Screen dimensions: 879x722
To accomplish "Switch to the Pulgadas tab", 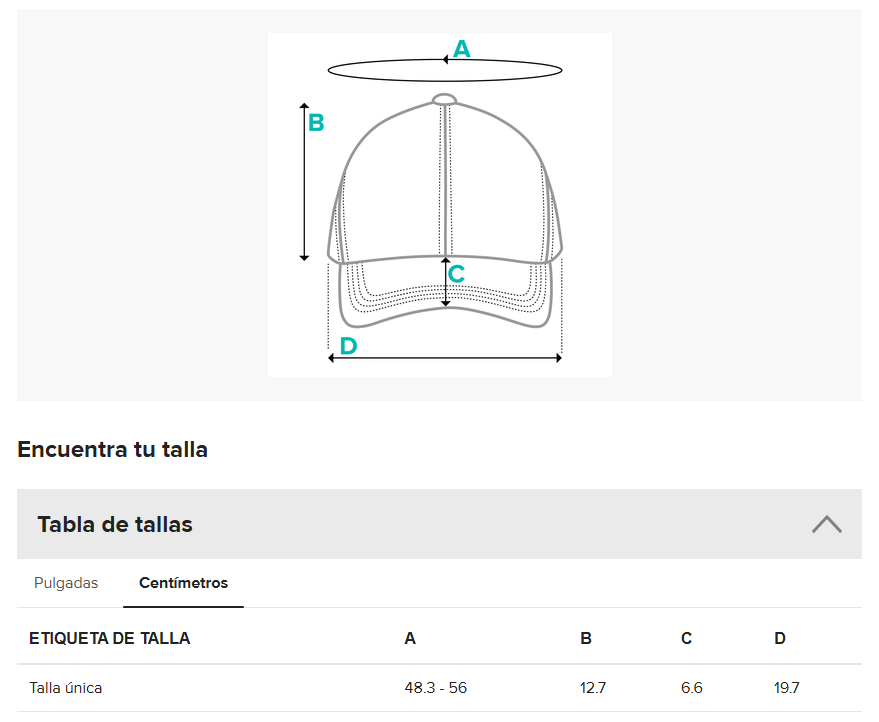I will (x=66, y=583).
